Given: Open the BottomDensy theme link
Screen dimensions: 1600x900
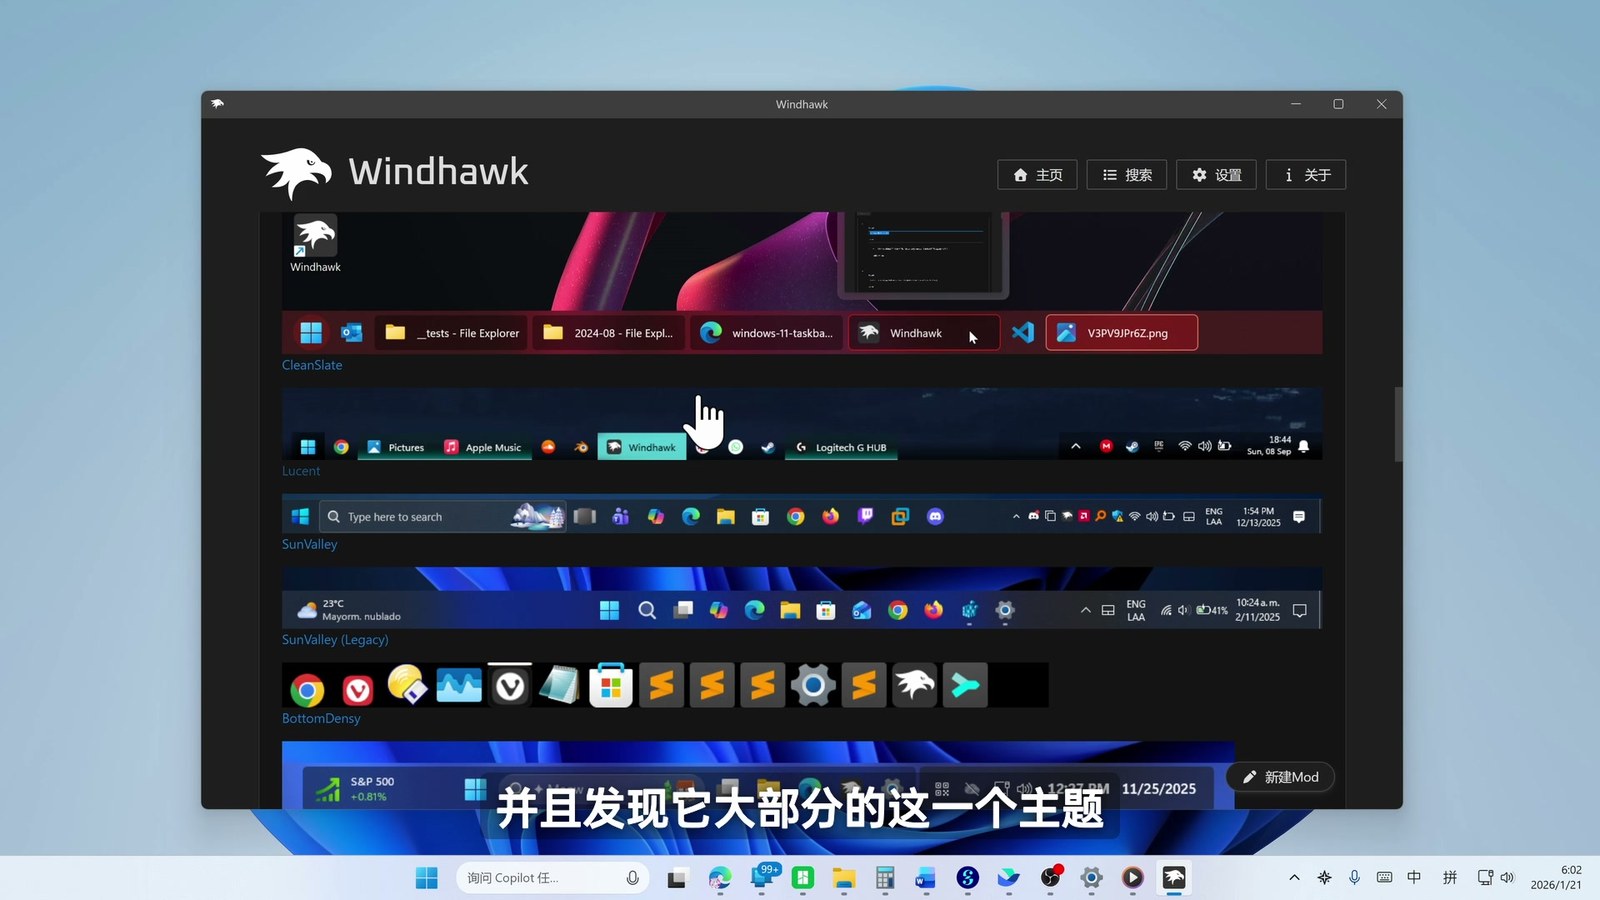Looking at the screenshot, I should coord(321,718).
